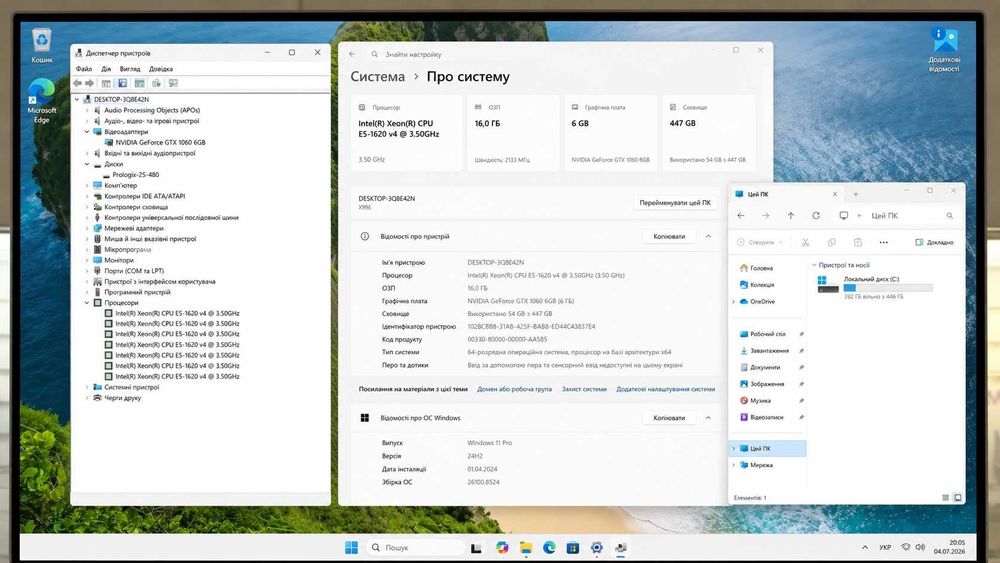
Task: Open Task View from the taskbar
Action: pos(476,548)
